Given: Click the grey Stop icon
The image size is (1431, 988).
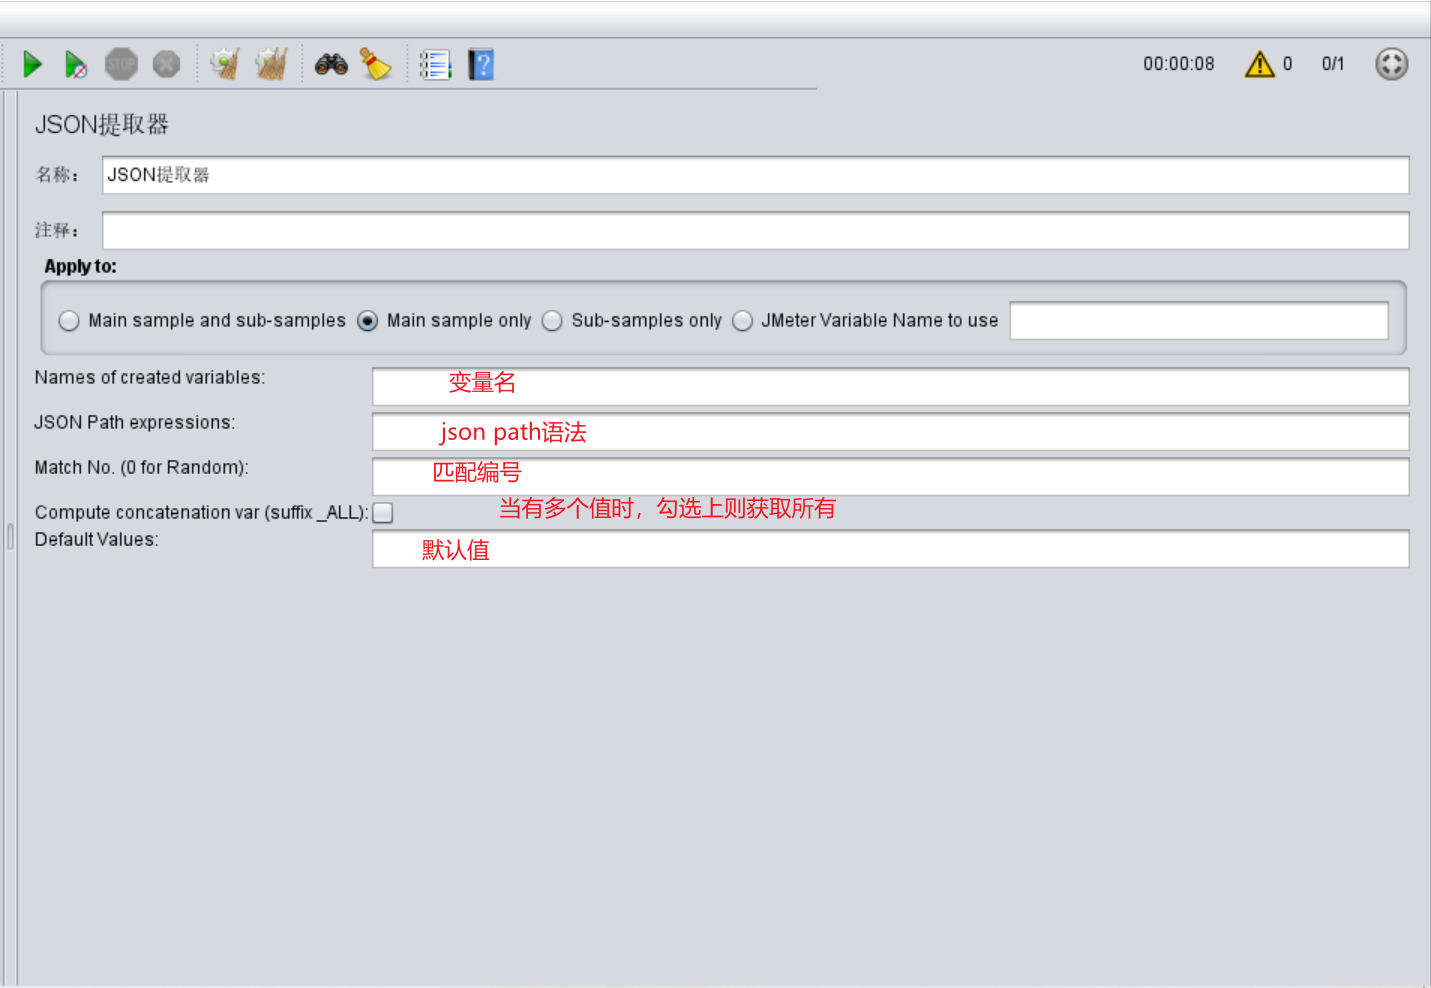Looking at the screenshot, I should [121, 65].
